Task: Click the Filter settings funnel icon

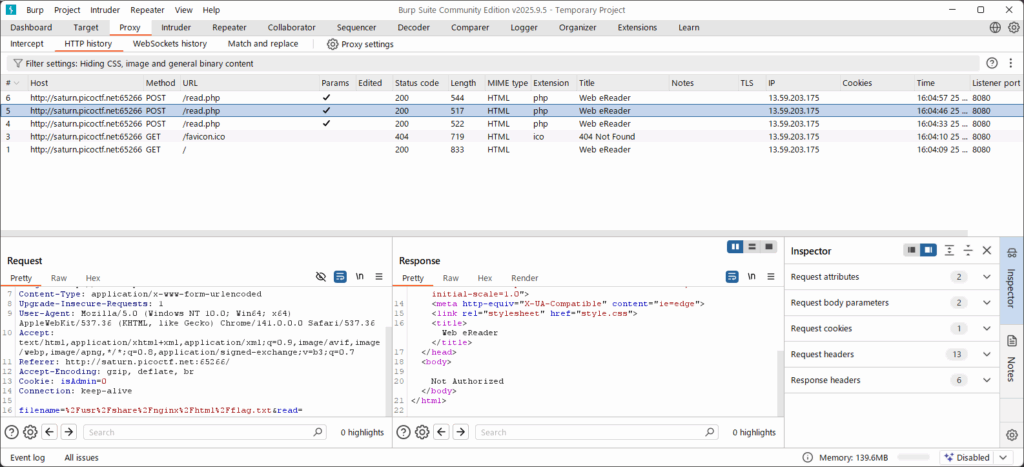Action: tap(17, 63)
